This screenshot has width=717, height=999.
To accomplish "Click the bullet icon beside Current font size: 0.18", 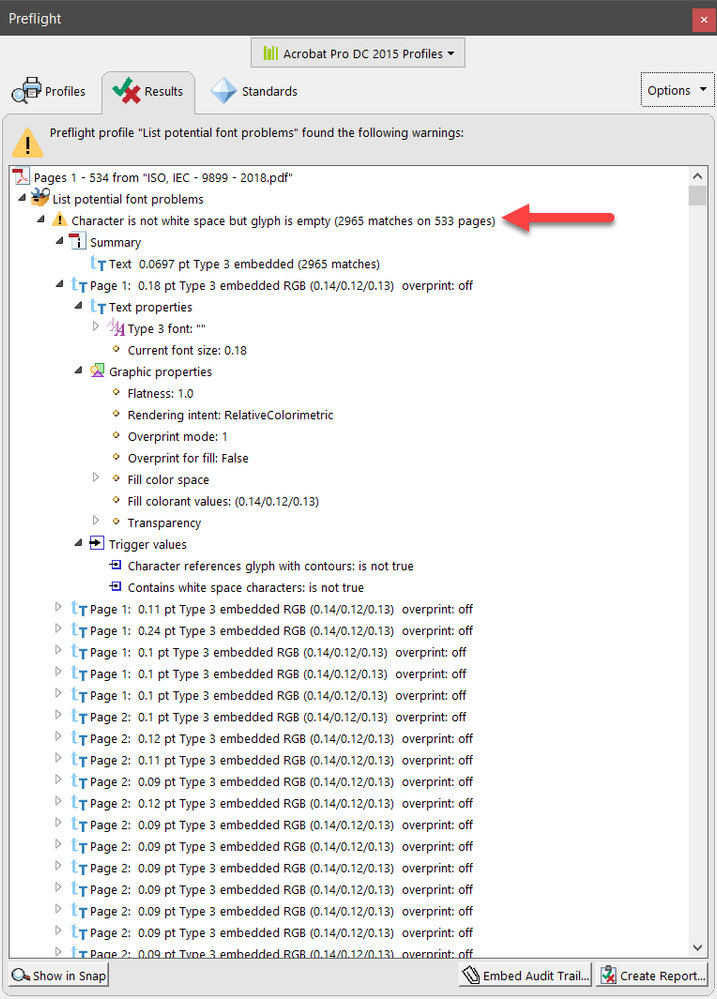I will [116, 349].
